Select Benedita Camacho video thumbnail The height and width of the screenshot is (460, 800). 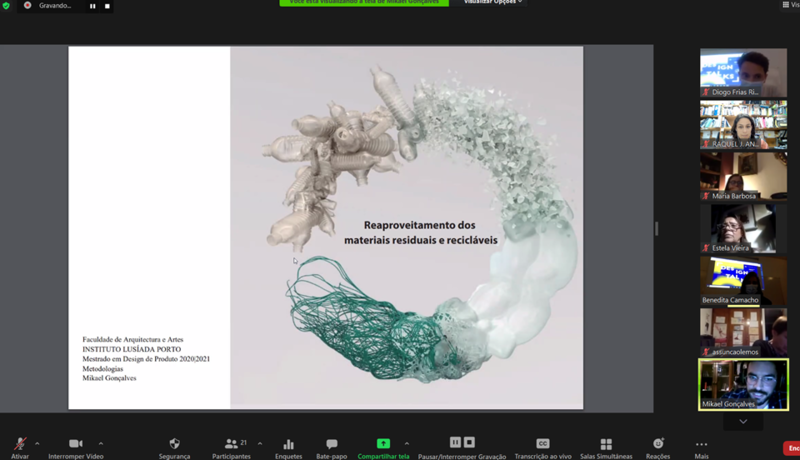point(743,280)
